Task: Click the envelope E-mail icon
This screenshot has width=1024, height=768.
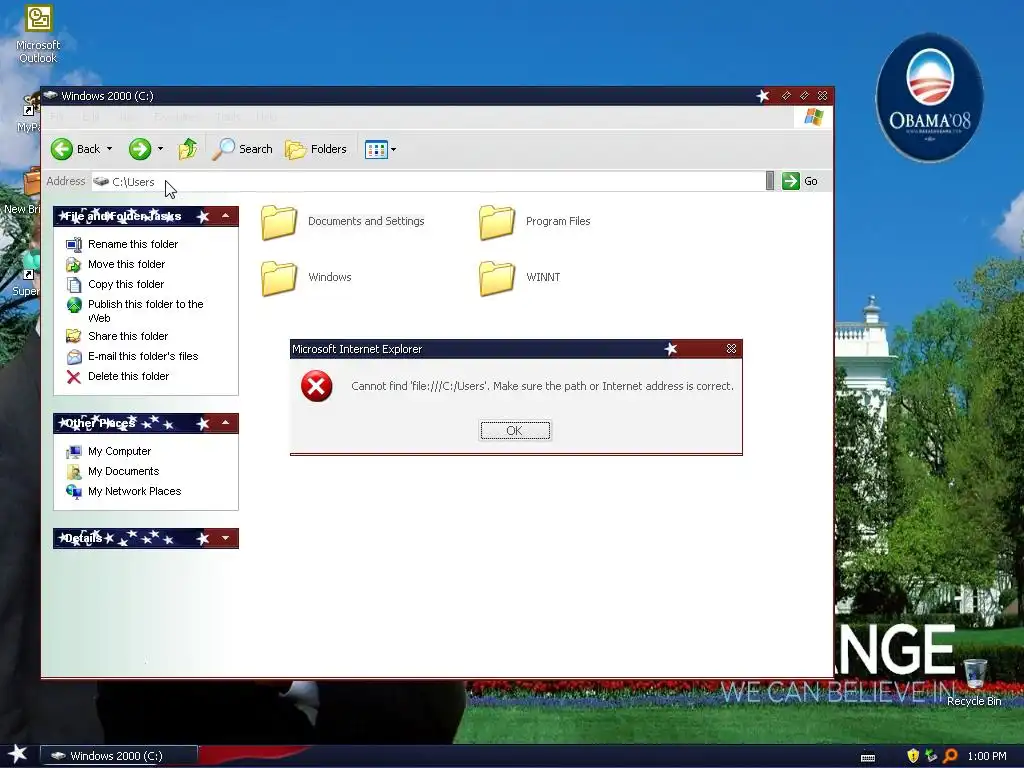Action: pos(74,357)
